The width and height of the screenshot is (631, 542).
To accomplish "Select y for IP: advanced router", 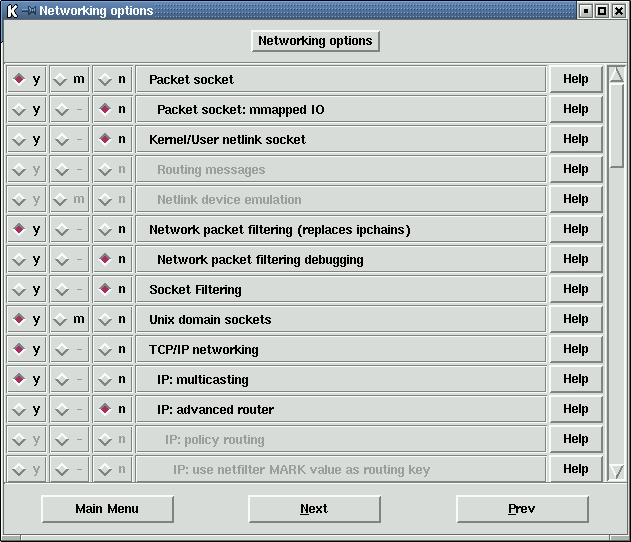I will [x=26, y=409].
